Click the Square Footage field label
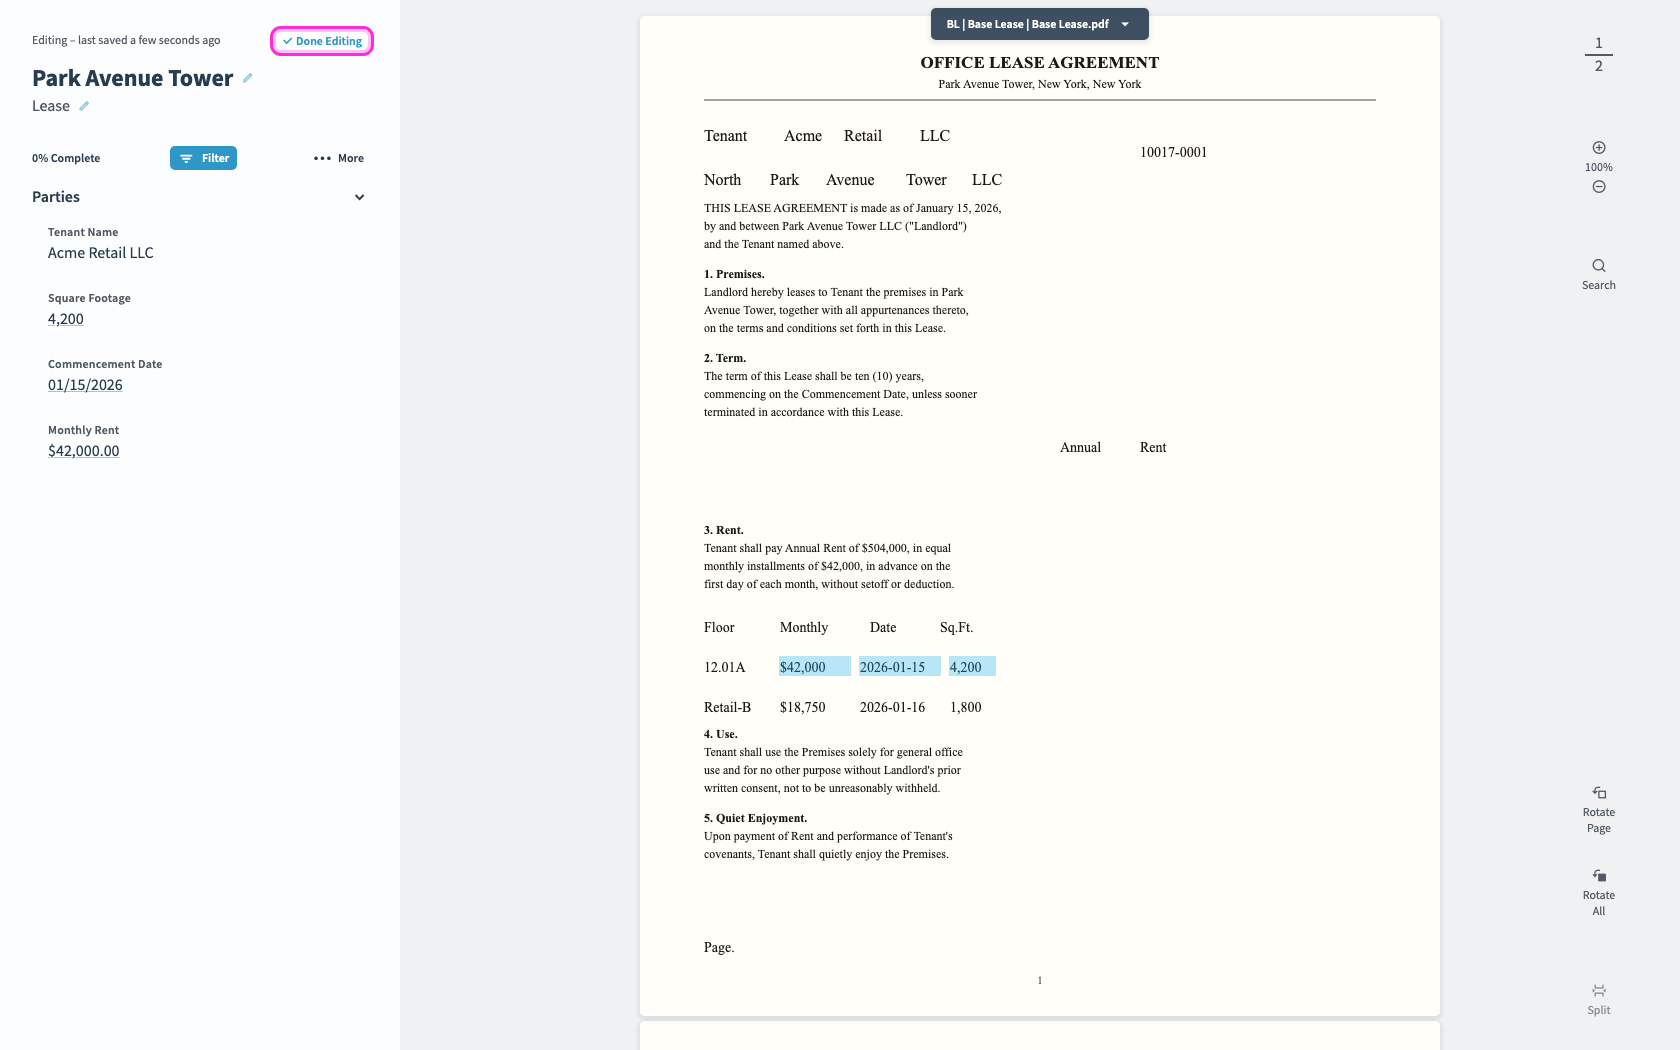 coord(89,298)
